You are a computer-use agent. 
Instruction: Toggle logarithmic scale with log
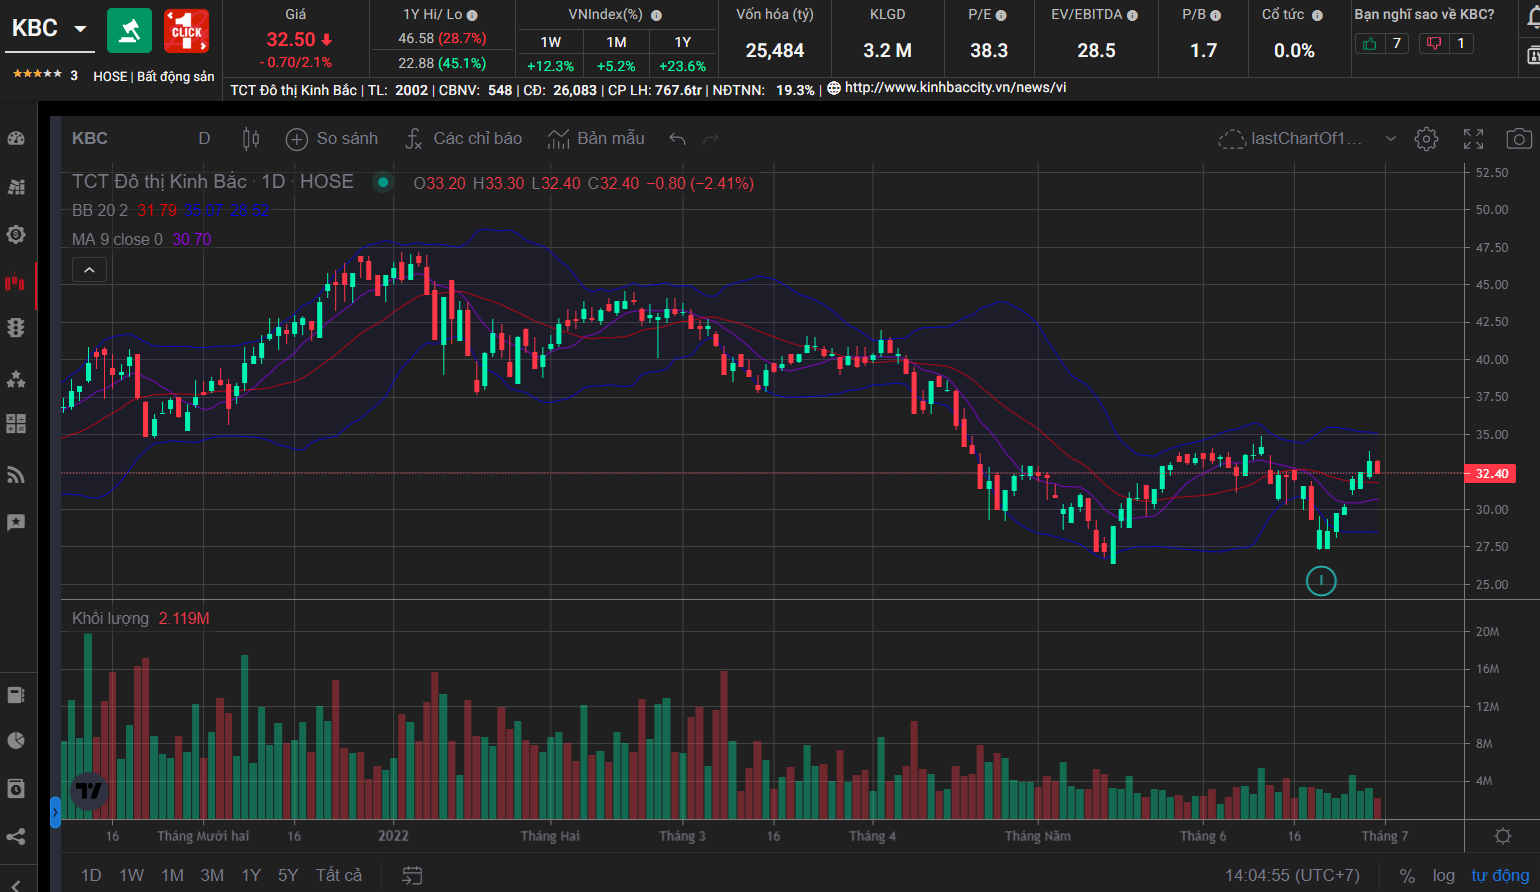1443,875
